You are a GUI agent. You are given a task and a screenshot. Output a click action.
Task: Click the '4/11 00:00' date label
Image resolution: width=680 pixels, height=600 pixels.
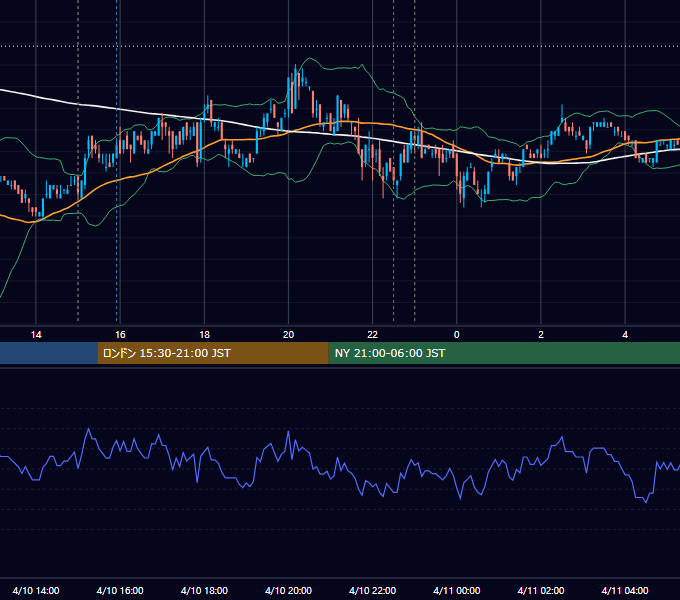pos(457,590)
